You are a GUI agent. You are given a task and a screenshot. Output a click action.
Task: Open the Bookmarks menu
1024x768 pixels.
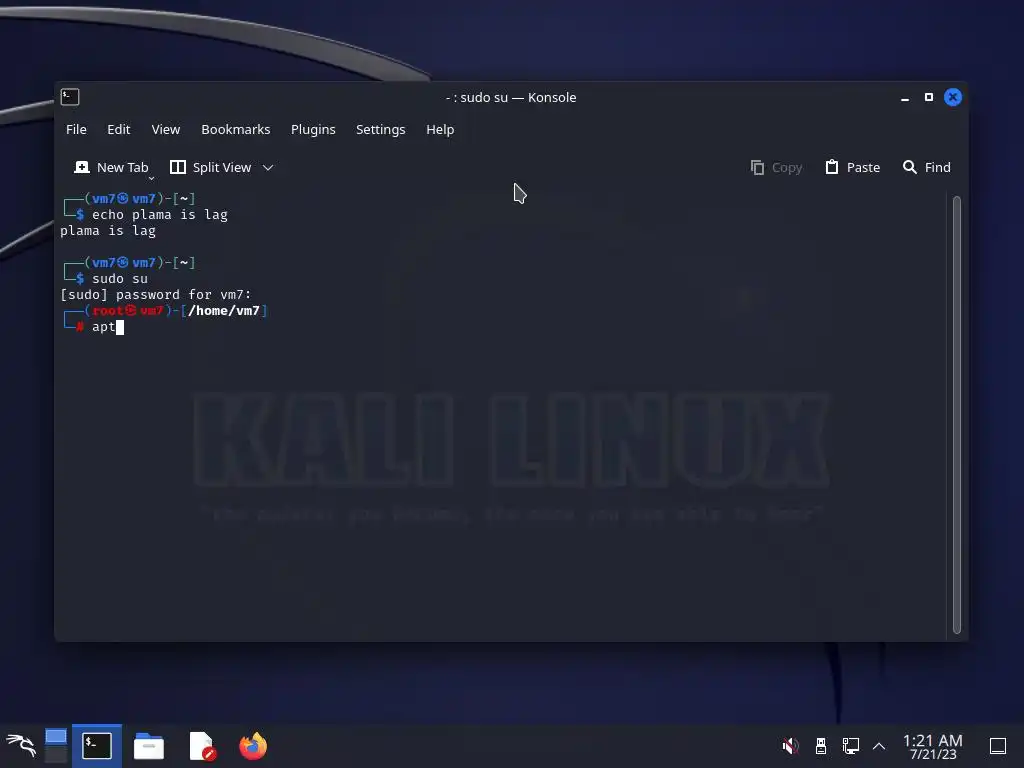point(235,129)
